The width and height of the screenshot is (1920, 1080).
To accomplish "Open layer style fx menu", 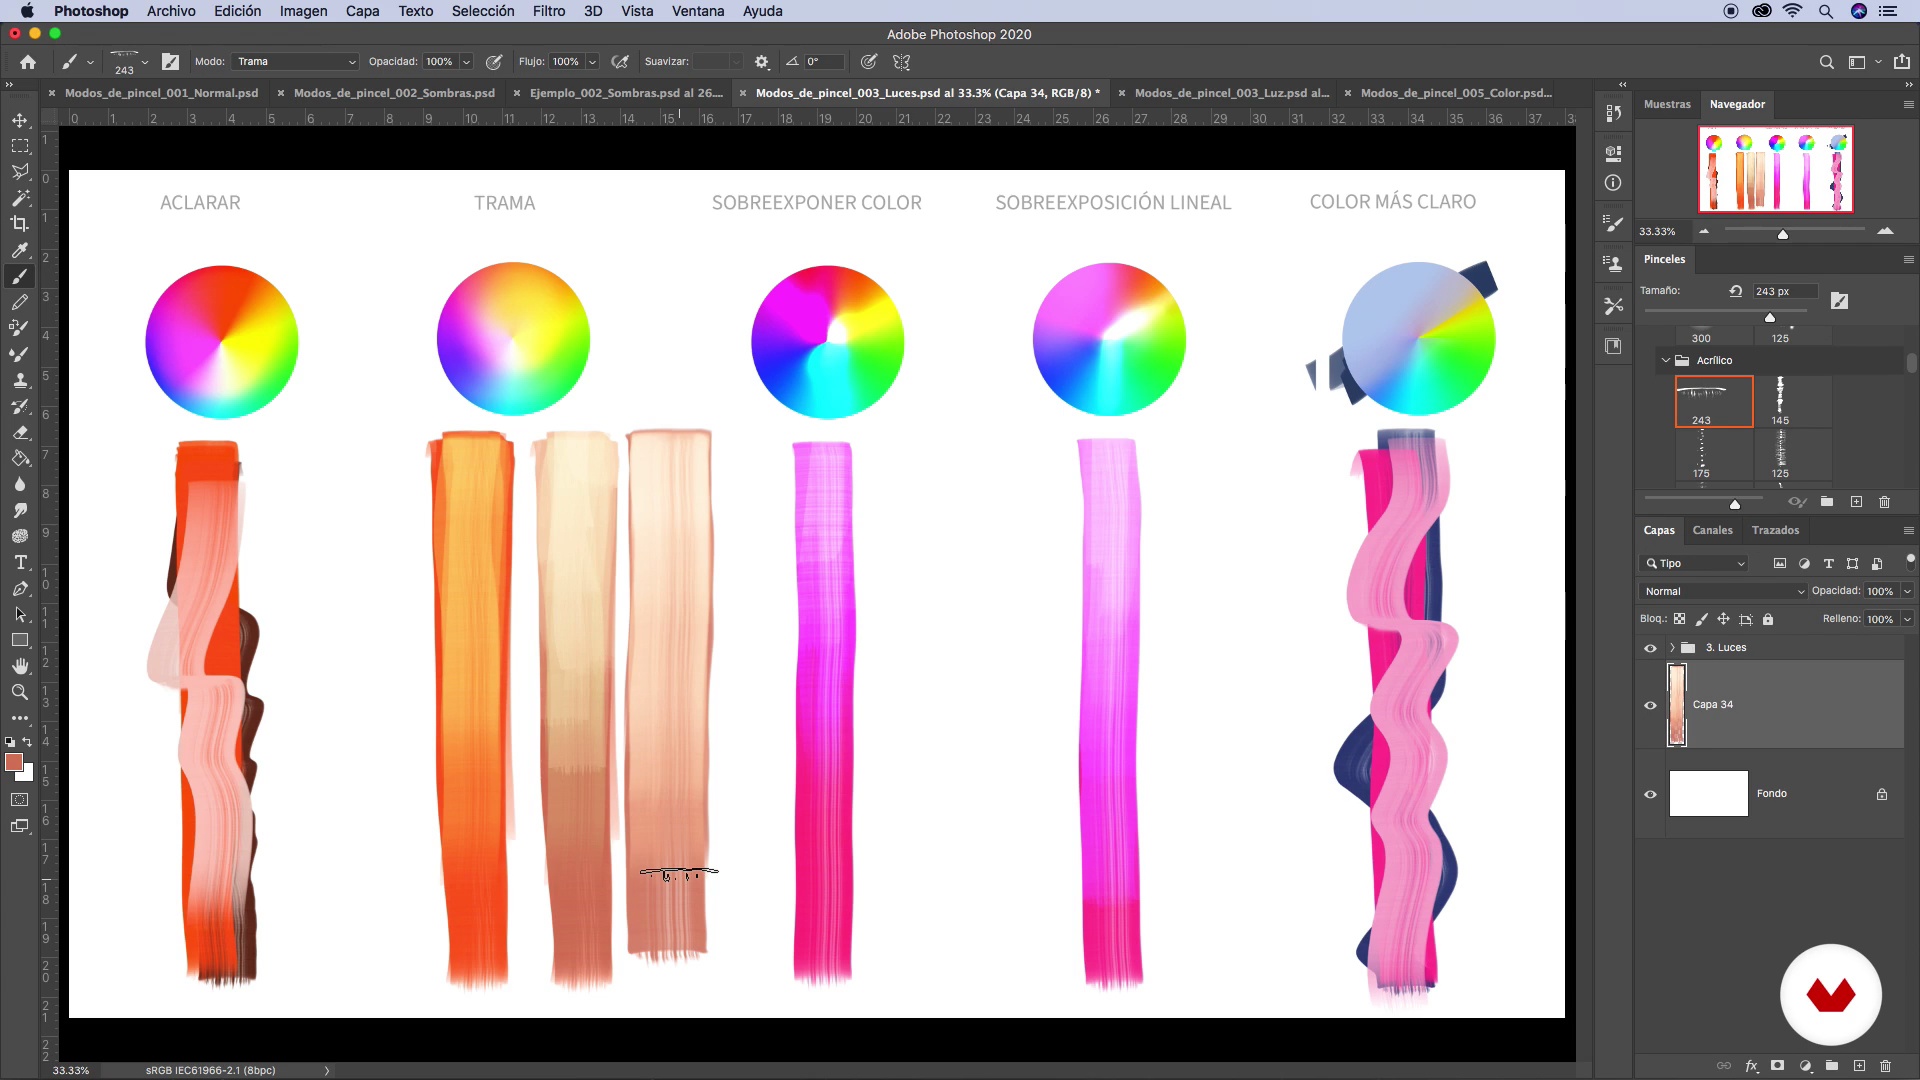I will tap(1751, 1066).
